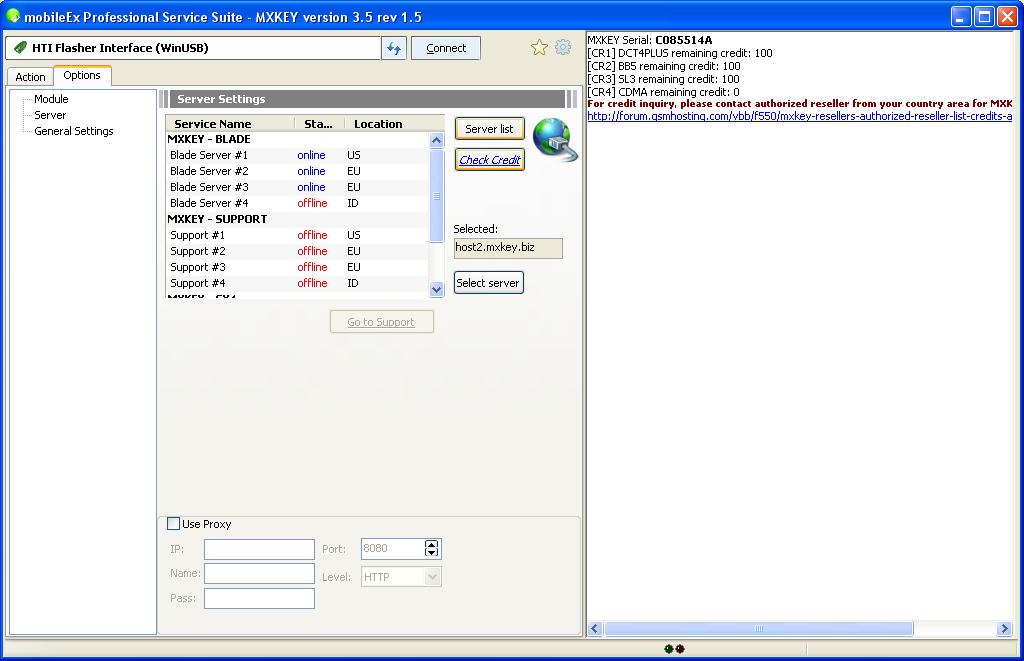Viewport: 1024px width, 661px height.
Task: Open the gsmhosting forum reseller link
Action: 799,116
